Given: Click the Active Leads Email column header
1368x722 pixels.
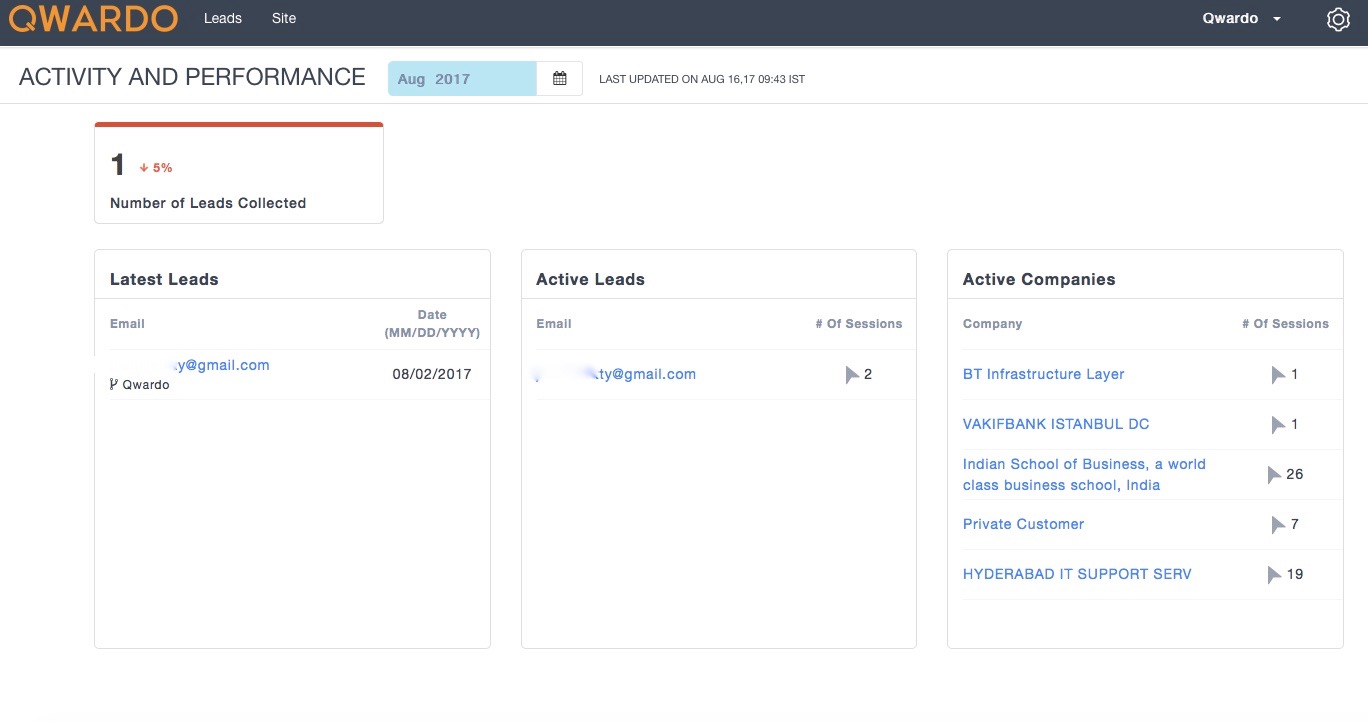Looking at the screenshot, I should (x=554, y=324).
